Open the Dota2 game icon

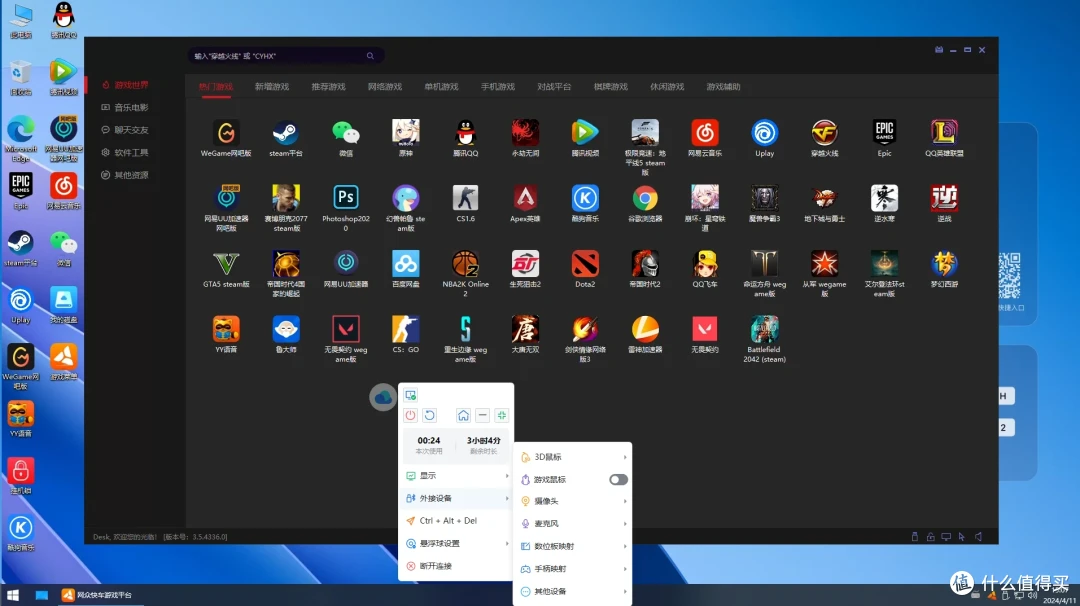(x=585, y=269)
